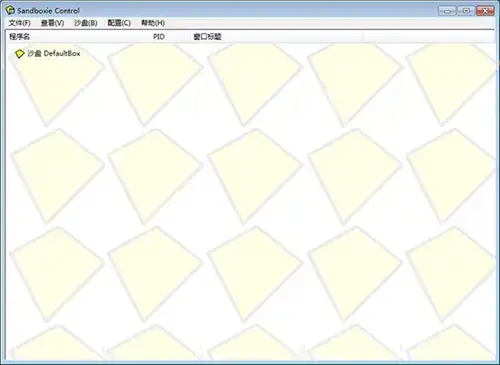Click the Sandboxie Control title bar icon

pyautogui.click(x=10, y=10)
